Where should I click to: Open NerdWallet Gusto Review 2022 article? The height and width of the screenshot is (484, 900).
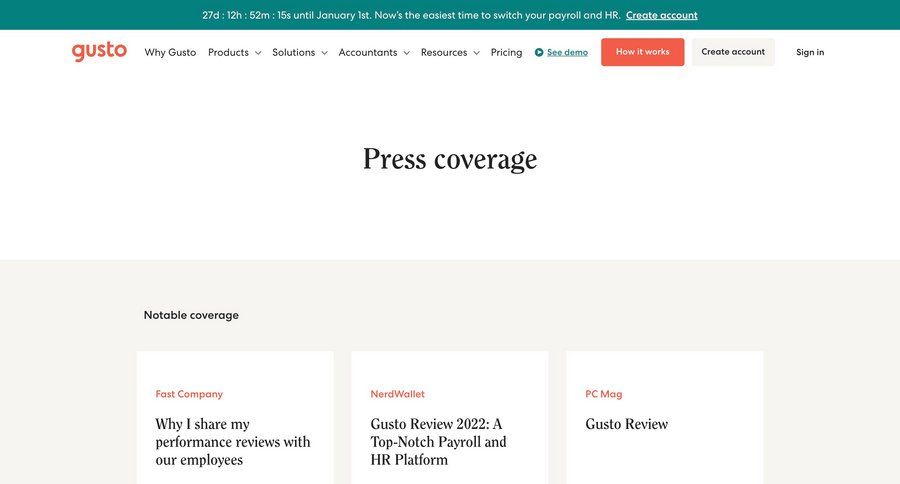click(x=439, y=442)
